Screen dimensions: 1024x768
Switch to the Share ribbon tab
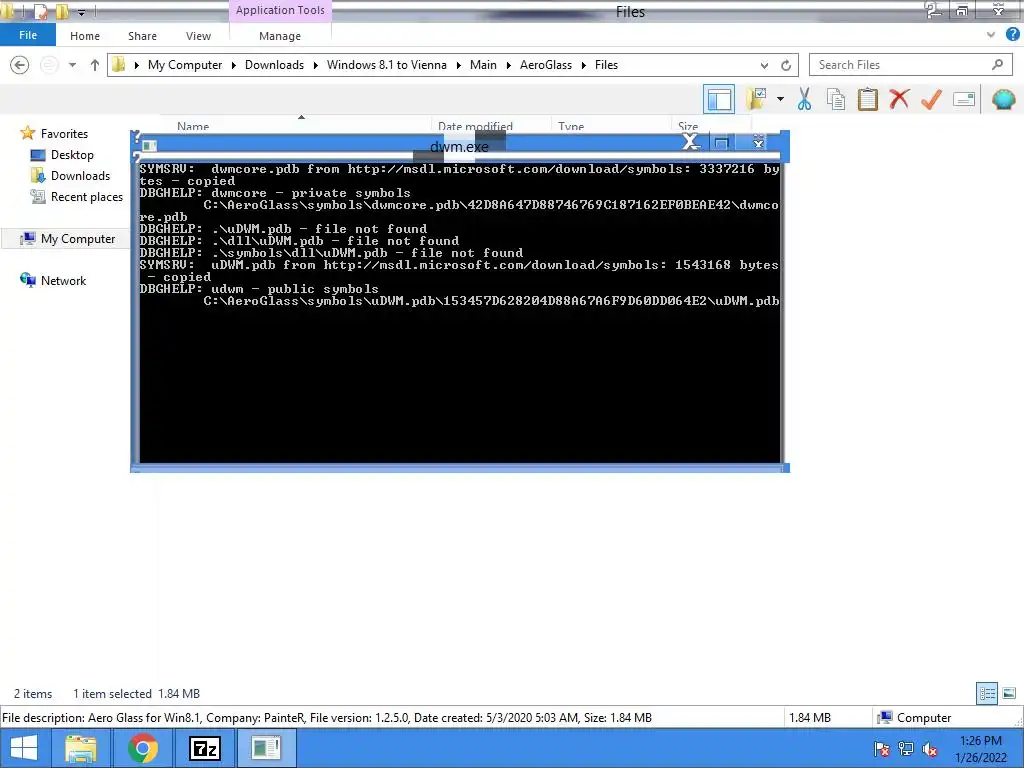(142, 36)
